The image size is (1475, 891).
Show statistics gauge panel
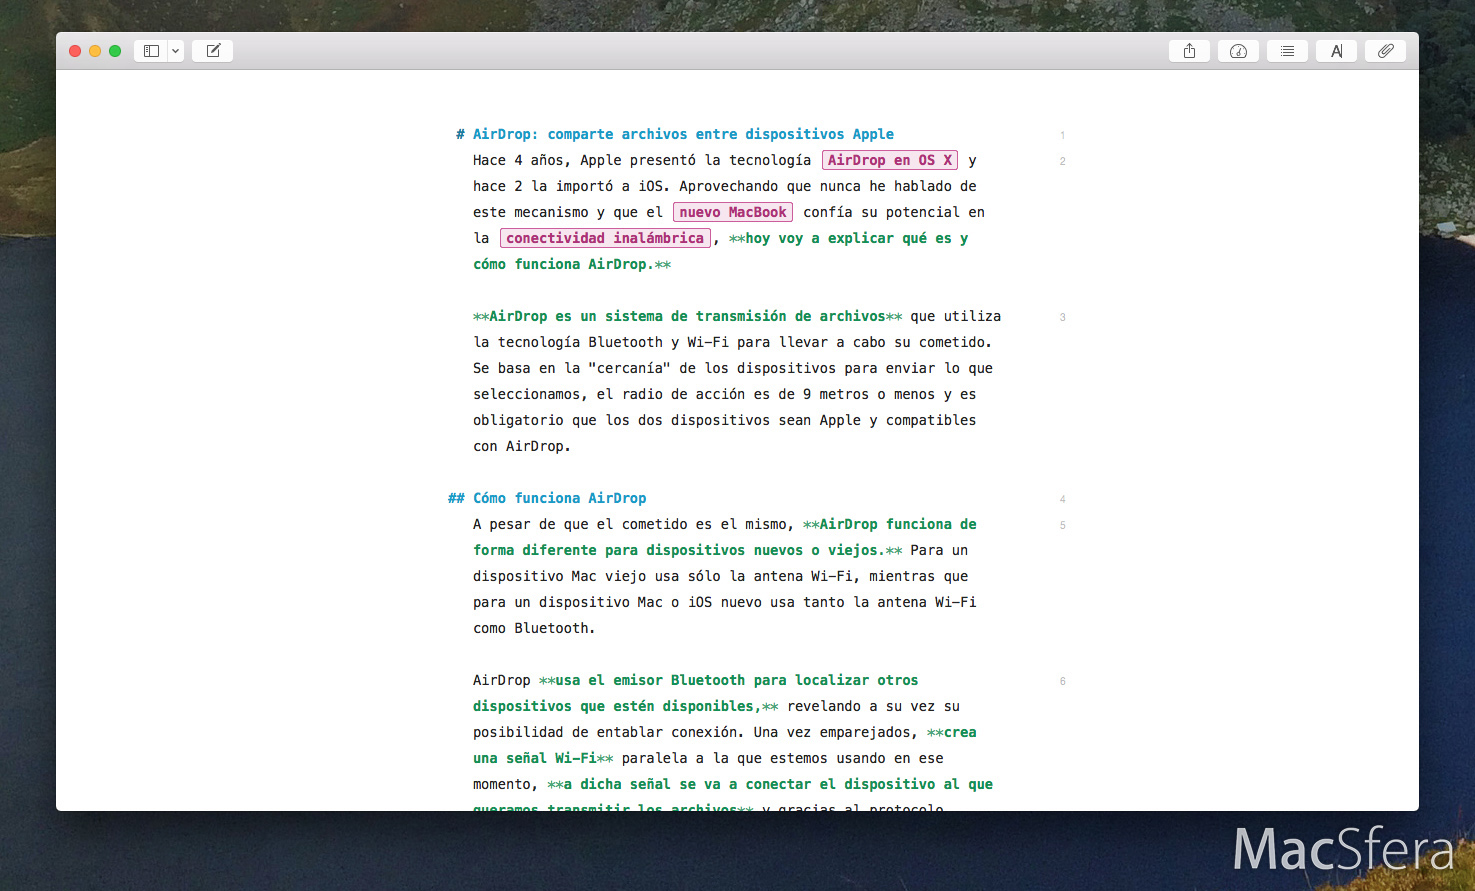[1238, 51]
